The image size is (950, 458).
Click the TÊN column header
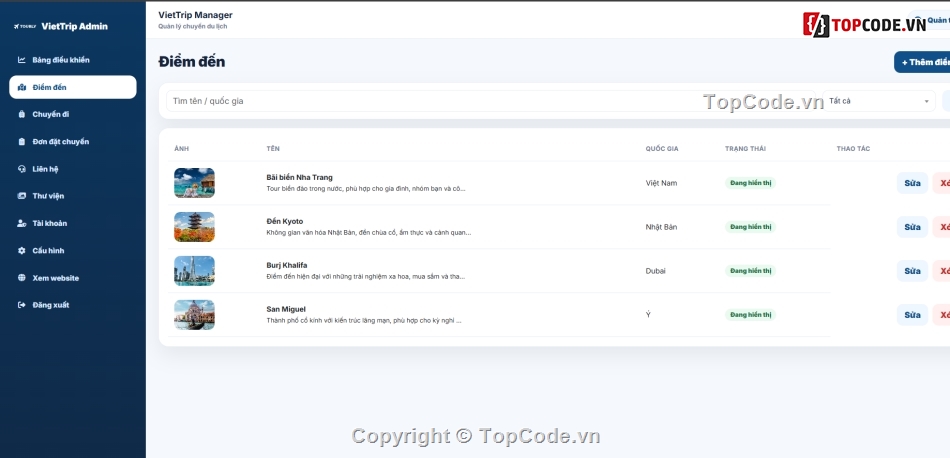tap(273, 149)
